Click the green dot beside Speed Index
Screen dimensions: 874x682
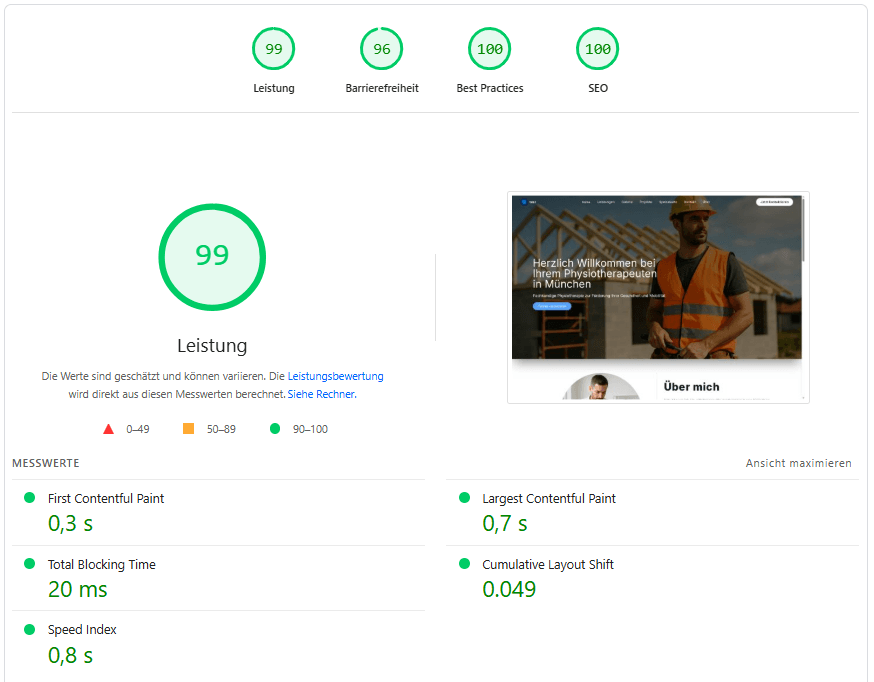pos(29,629)
